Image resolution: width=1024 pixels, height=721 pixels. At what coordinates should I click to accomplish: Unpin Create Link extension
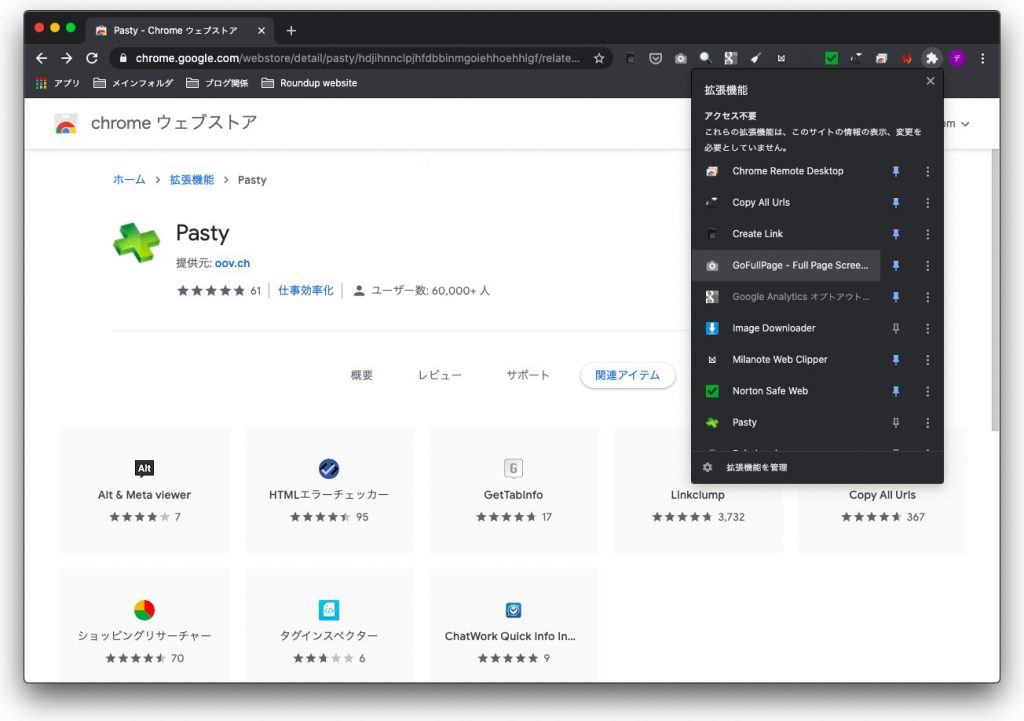coord(896,234)
